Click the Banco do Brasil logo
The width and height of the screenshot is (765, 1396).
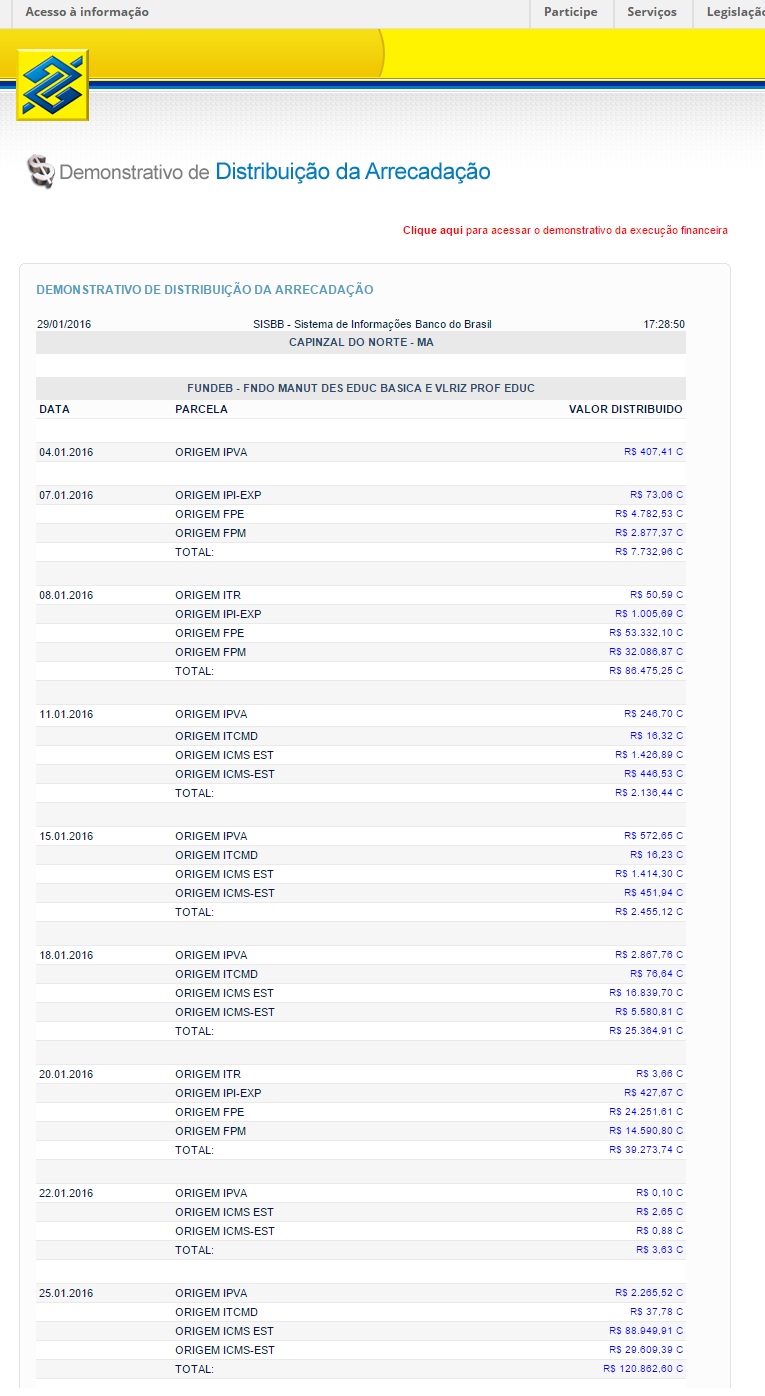(x=52, y=85)
